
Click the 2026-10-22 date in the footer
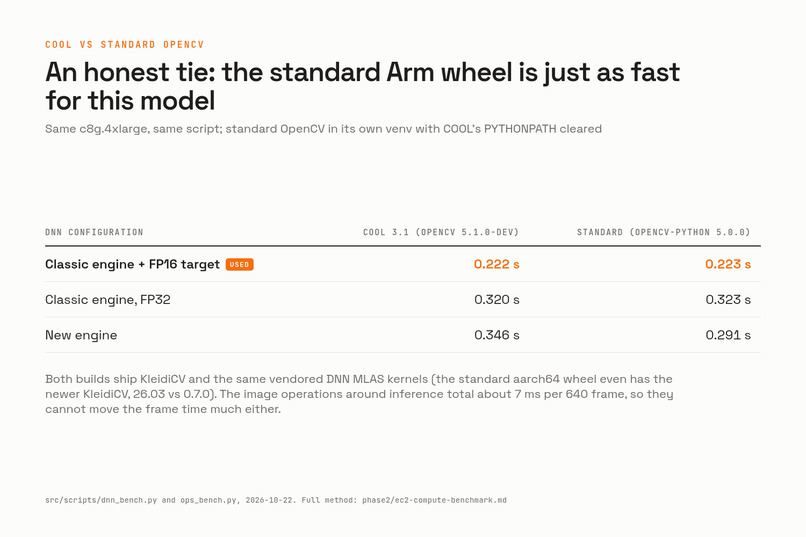click(x=270, y=500)
